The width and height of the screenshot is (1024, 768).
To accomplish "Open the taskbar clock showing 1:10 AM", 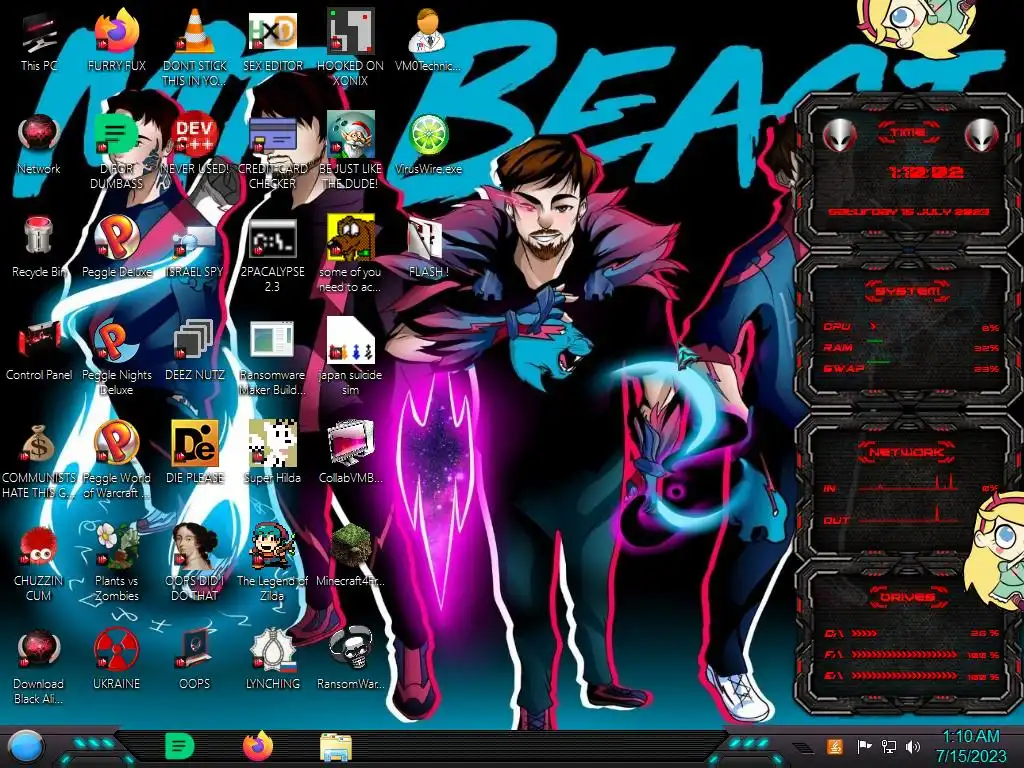I will [x=971, y=746].
